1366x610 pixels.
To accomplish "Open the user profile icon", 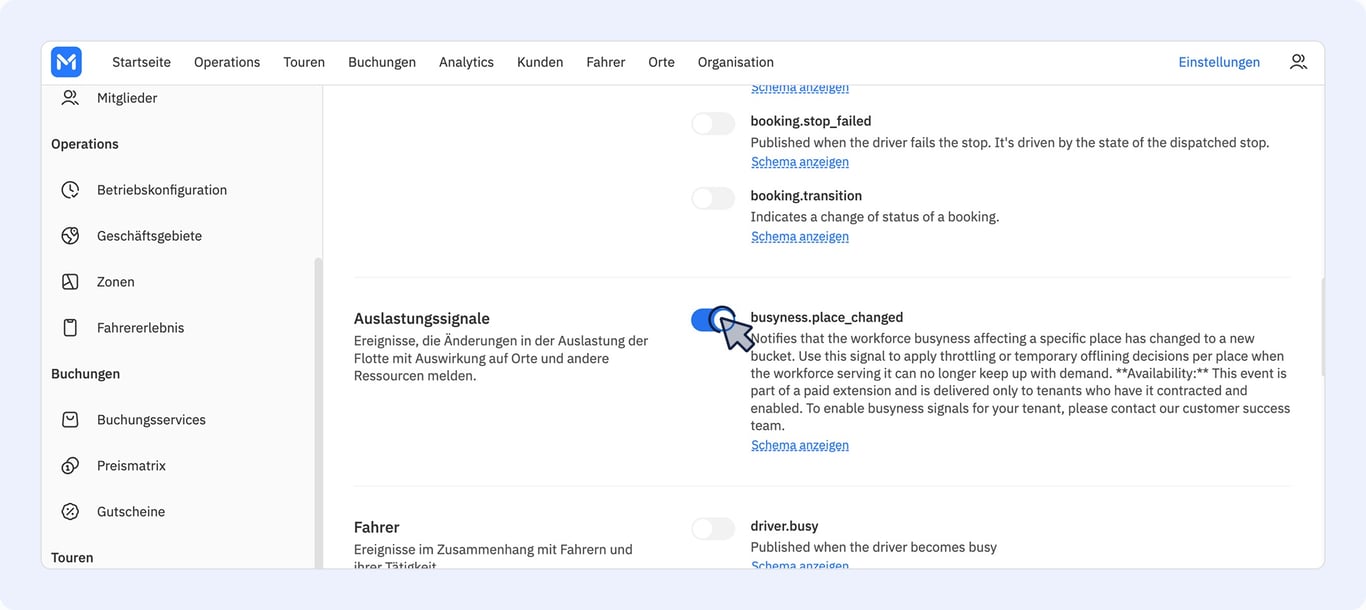I will pyautogui.click(x=1298, y=62).
